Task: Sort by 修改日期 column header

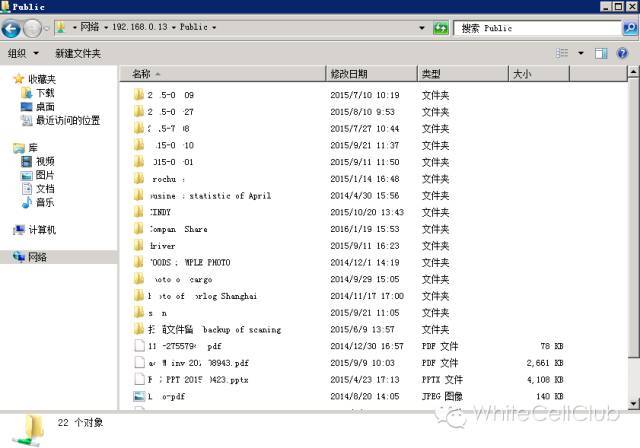Action: tap(349, 74)
